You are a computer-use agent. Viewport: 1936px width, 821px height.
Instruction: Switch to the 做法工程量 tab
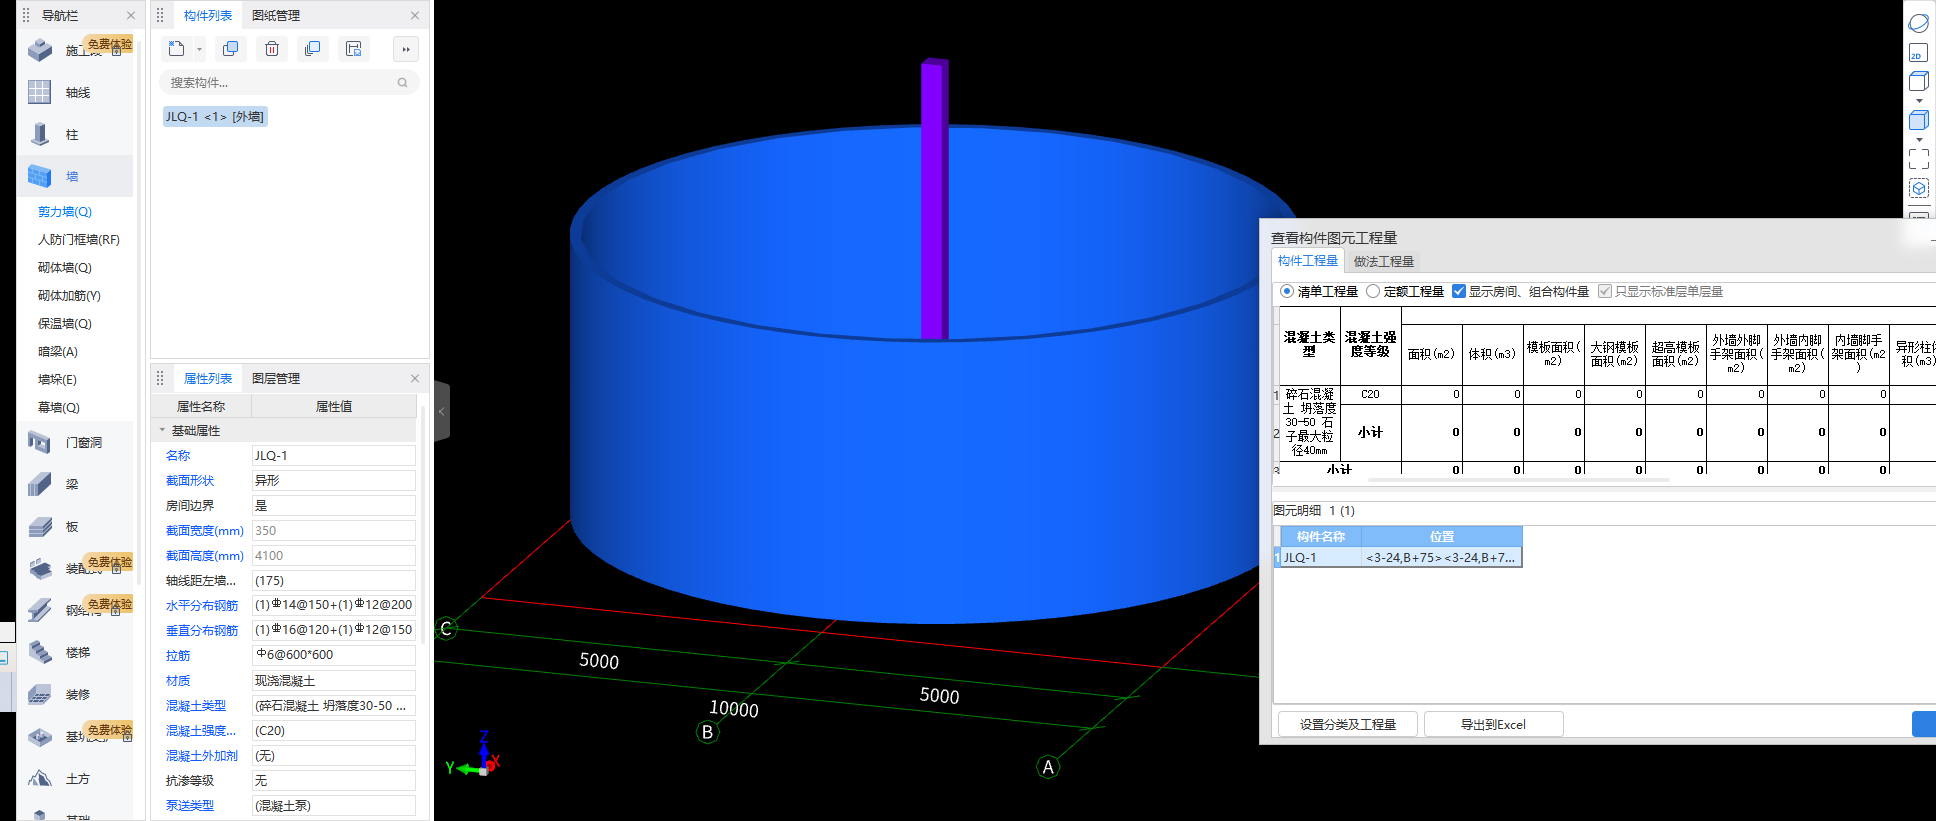(1383, 262)
